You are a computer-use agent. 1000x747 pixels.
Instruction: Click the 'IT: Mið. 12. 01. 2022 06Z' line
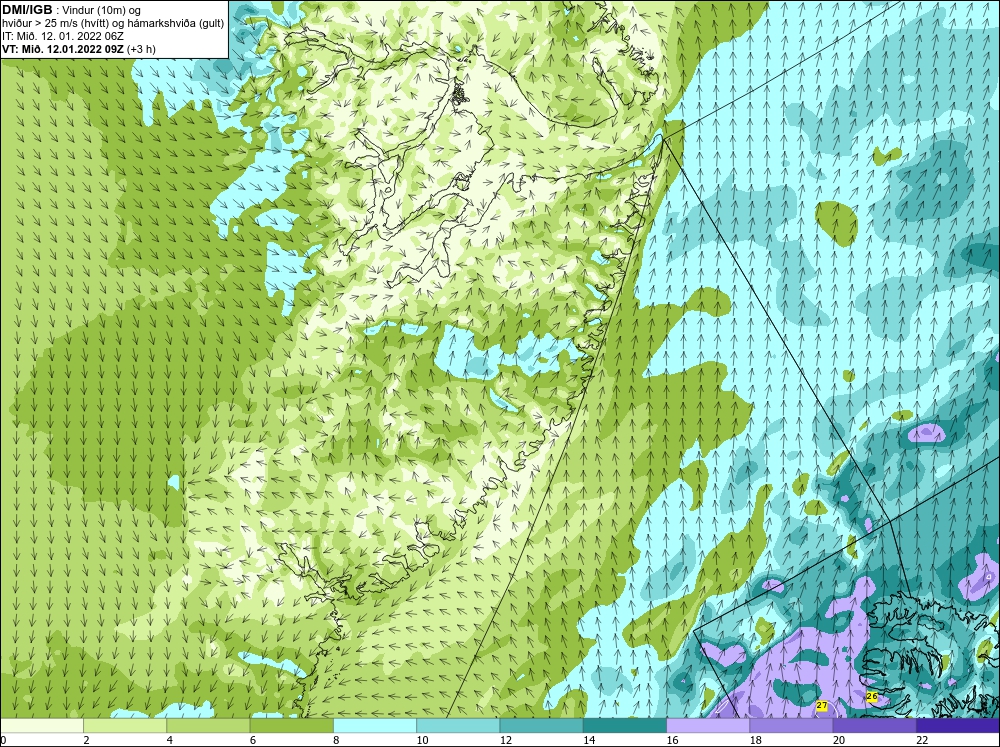[63, 36]
